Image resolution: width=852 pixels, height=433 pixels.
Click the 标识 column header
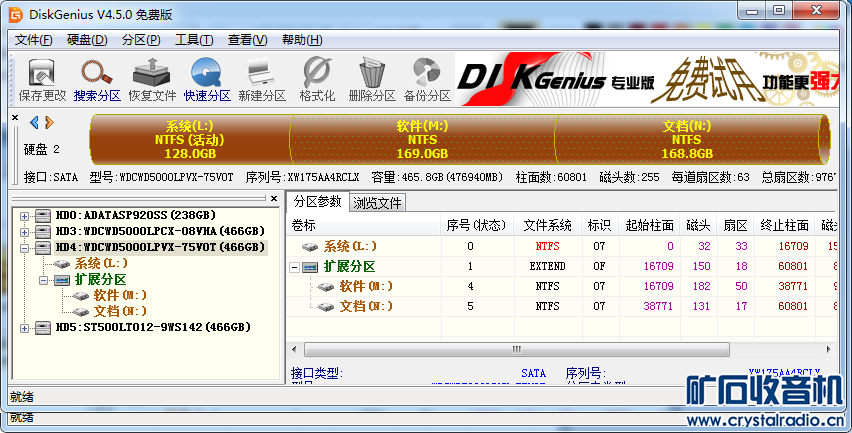tap(599, 224)
